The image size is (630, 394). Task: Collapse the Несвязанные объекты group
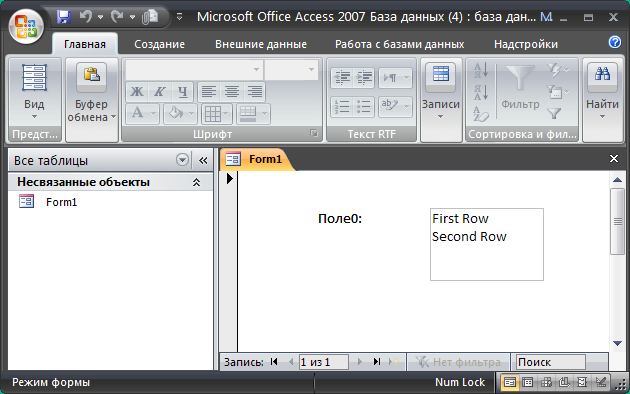196,182
